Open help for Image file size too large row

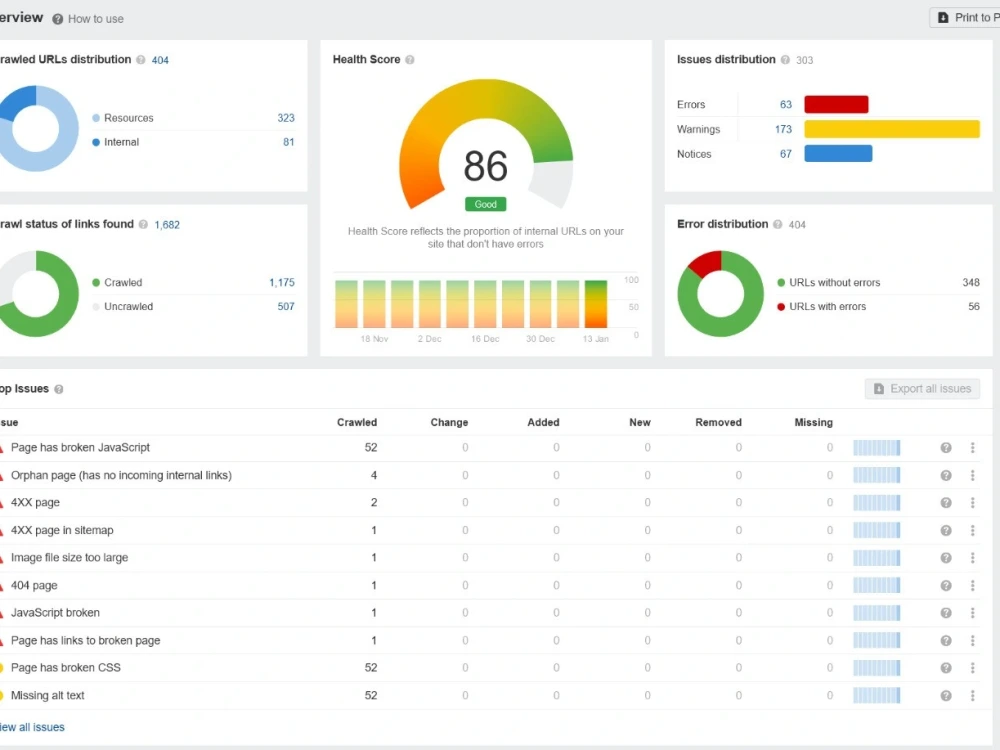pyautogui.click(x=946, y=557)
